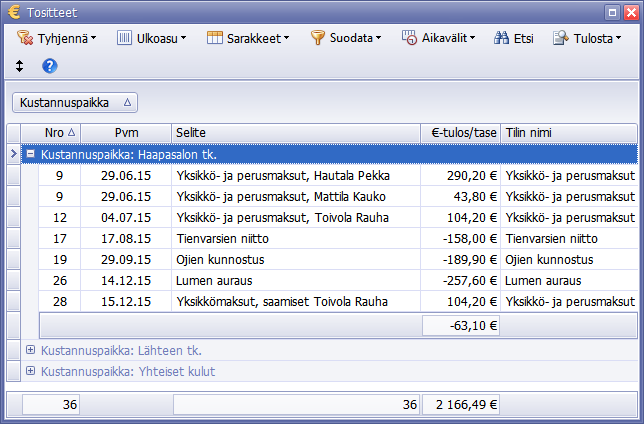This screenshot has width=644, height=424.
Task: Sort by the Pvm column header
Action: [126, 133]
